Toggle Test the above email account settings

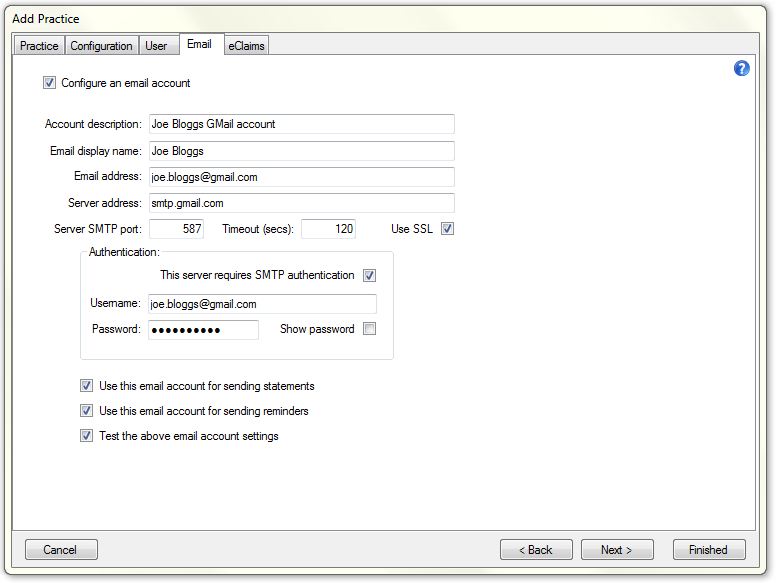coord(87,436)
